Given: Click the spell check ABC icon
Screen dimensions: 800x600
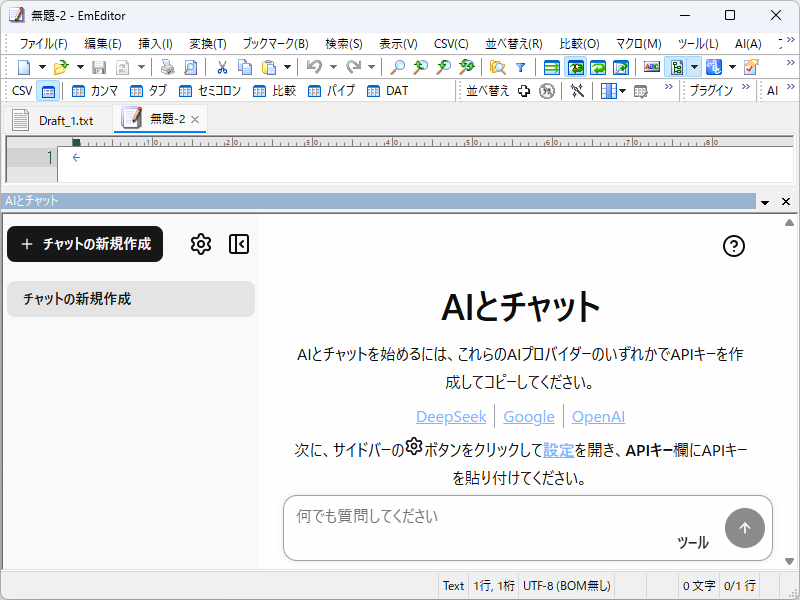Looking at the screenshot, I should [651, 67].
